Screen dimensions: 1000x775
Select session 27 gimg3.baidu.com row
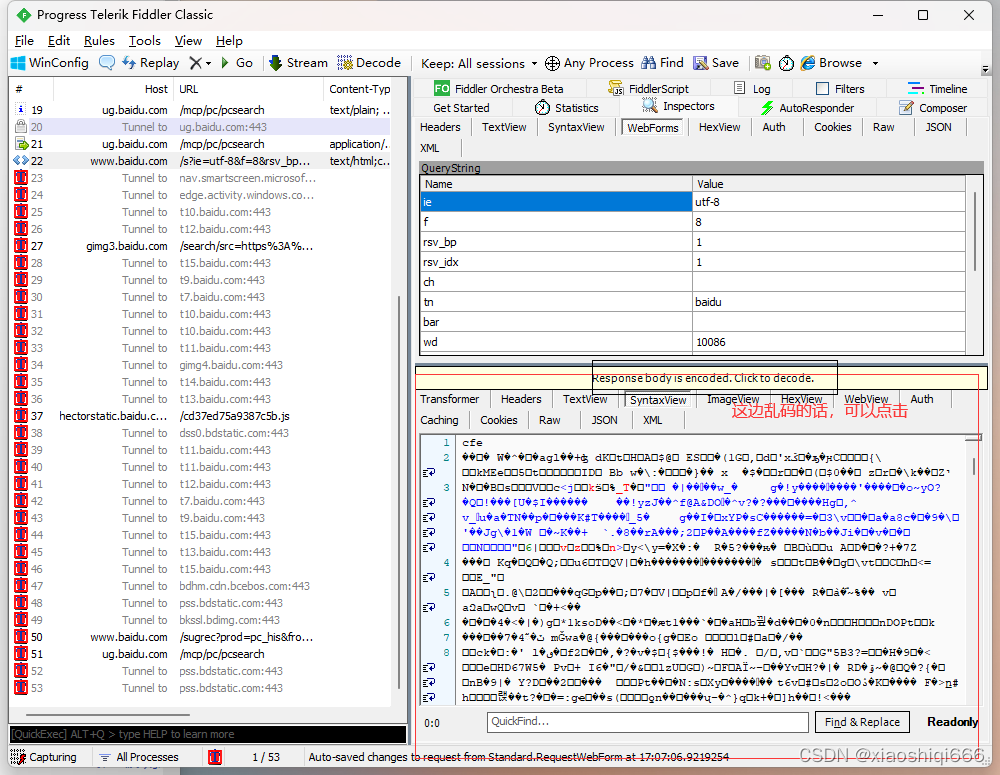coord(202,246)
